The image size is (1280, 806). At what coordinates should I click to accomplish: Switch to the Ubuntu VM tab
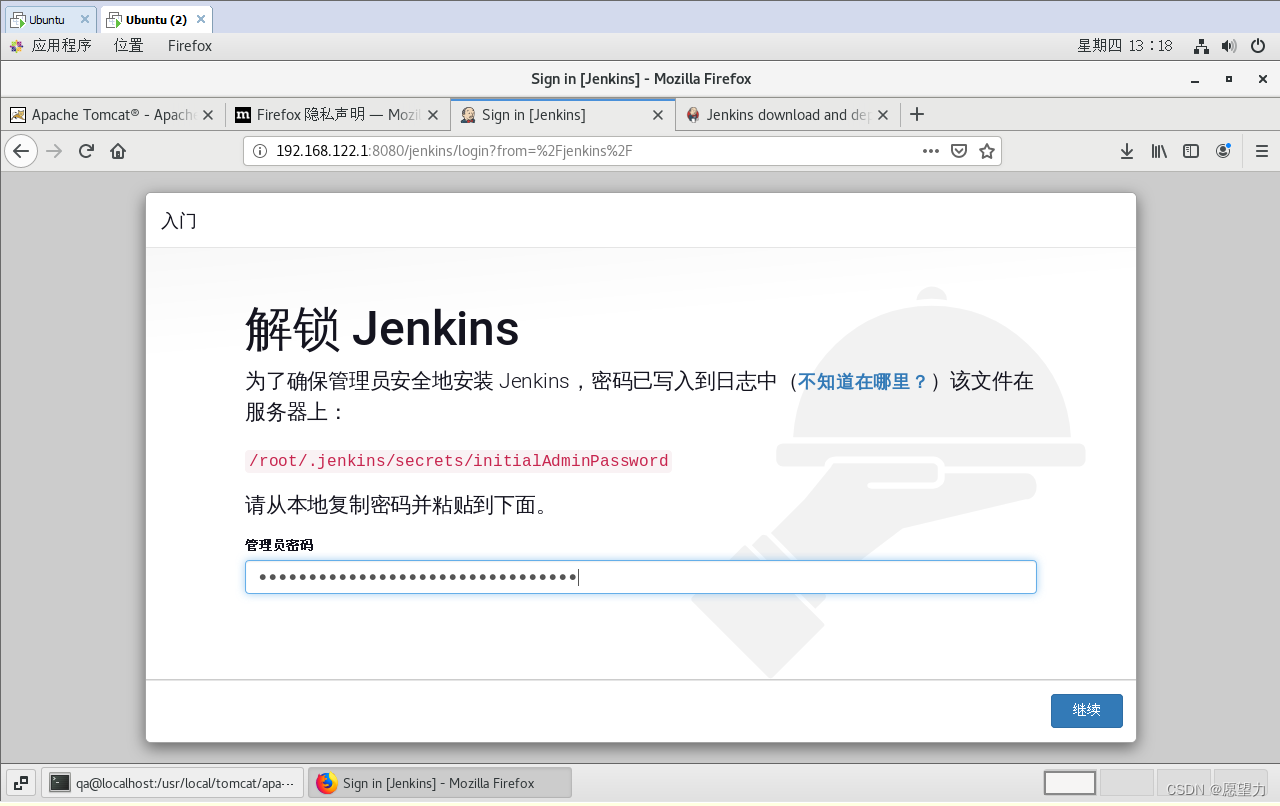50,19
